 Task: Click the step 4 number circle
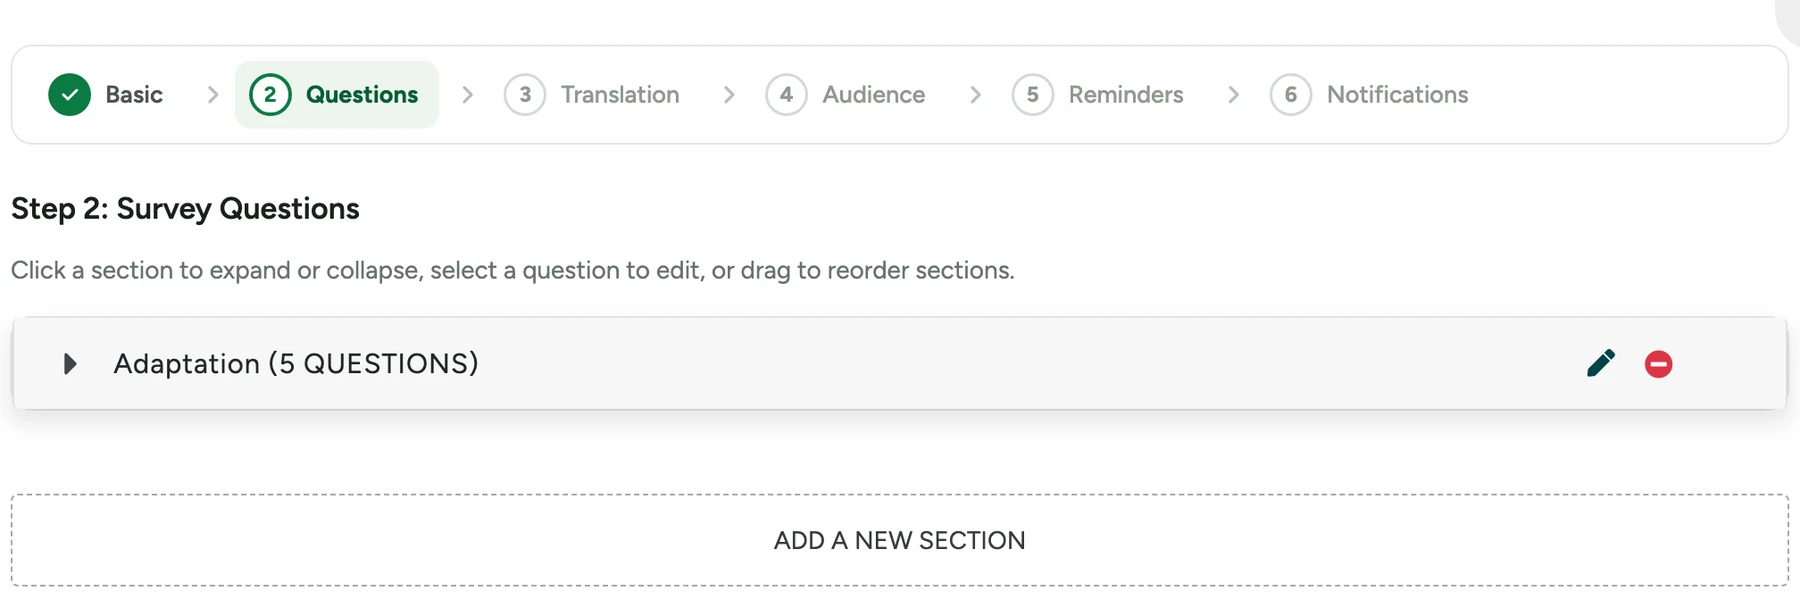pos(787,95)
